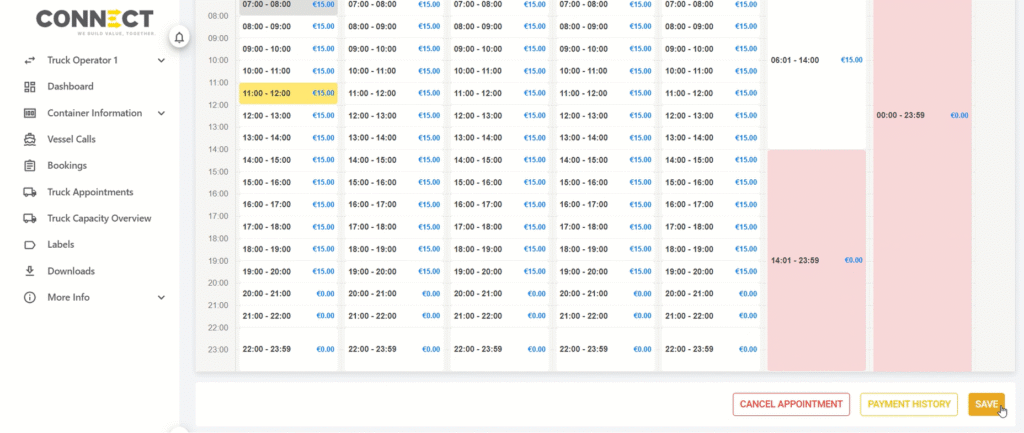Select the 06:01 - 14:00 time slot
1024x433 pixels.
815,60
